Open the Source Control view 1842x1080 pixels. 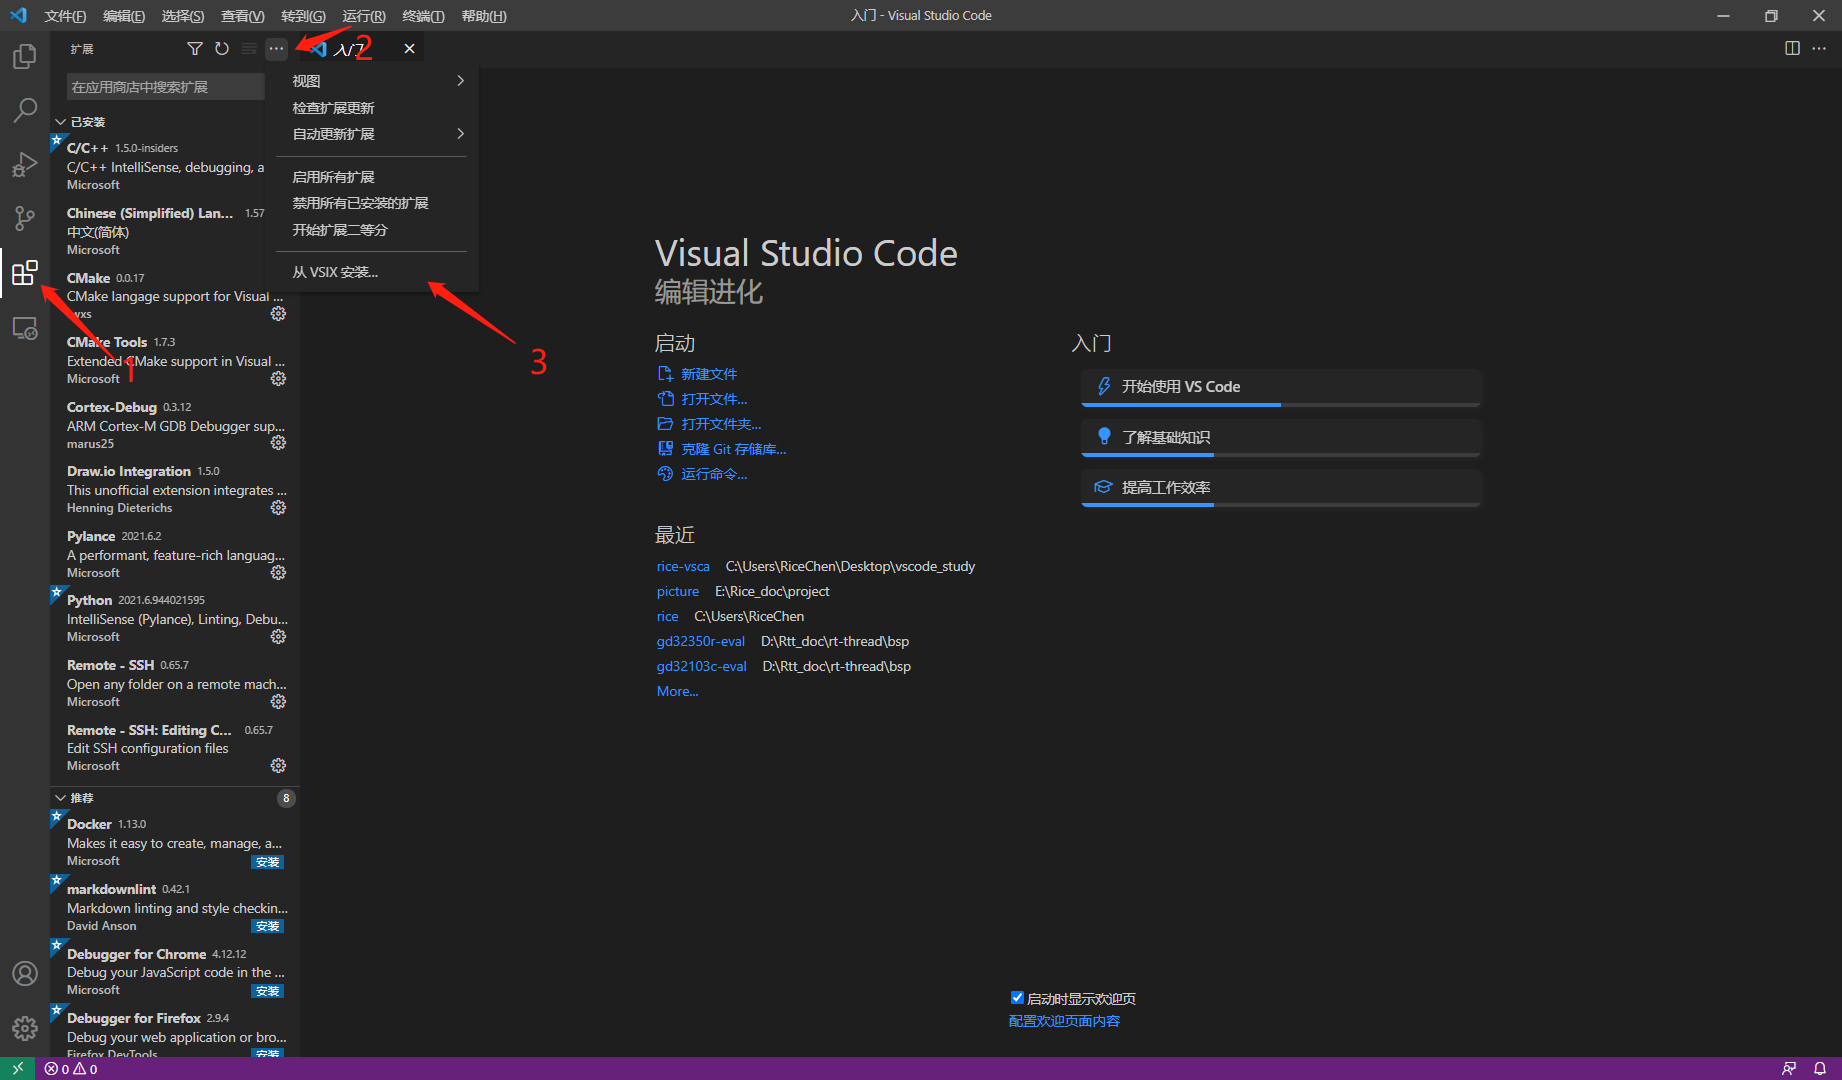pos(25,218)
